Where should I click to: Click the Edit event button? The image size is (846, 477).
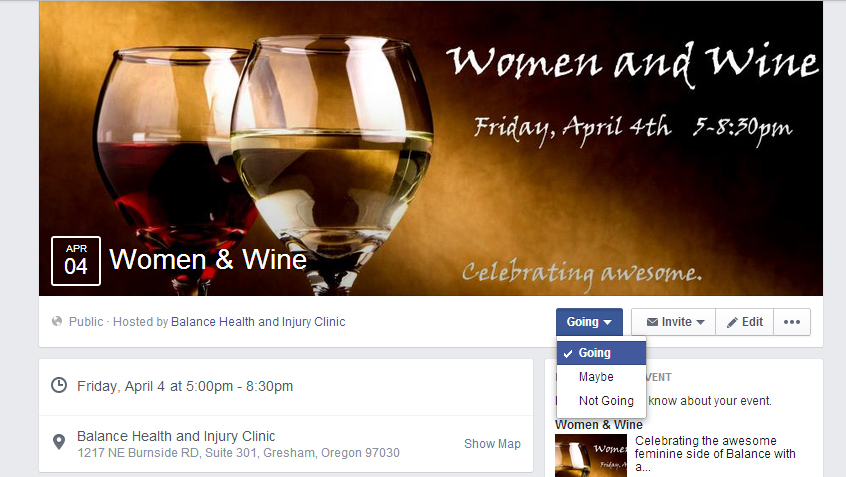pos(745,322)
